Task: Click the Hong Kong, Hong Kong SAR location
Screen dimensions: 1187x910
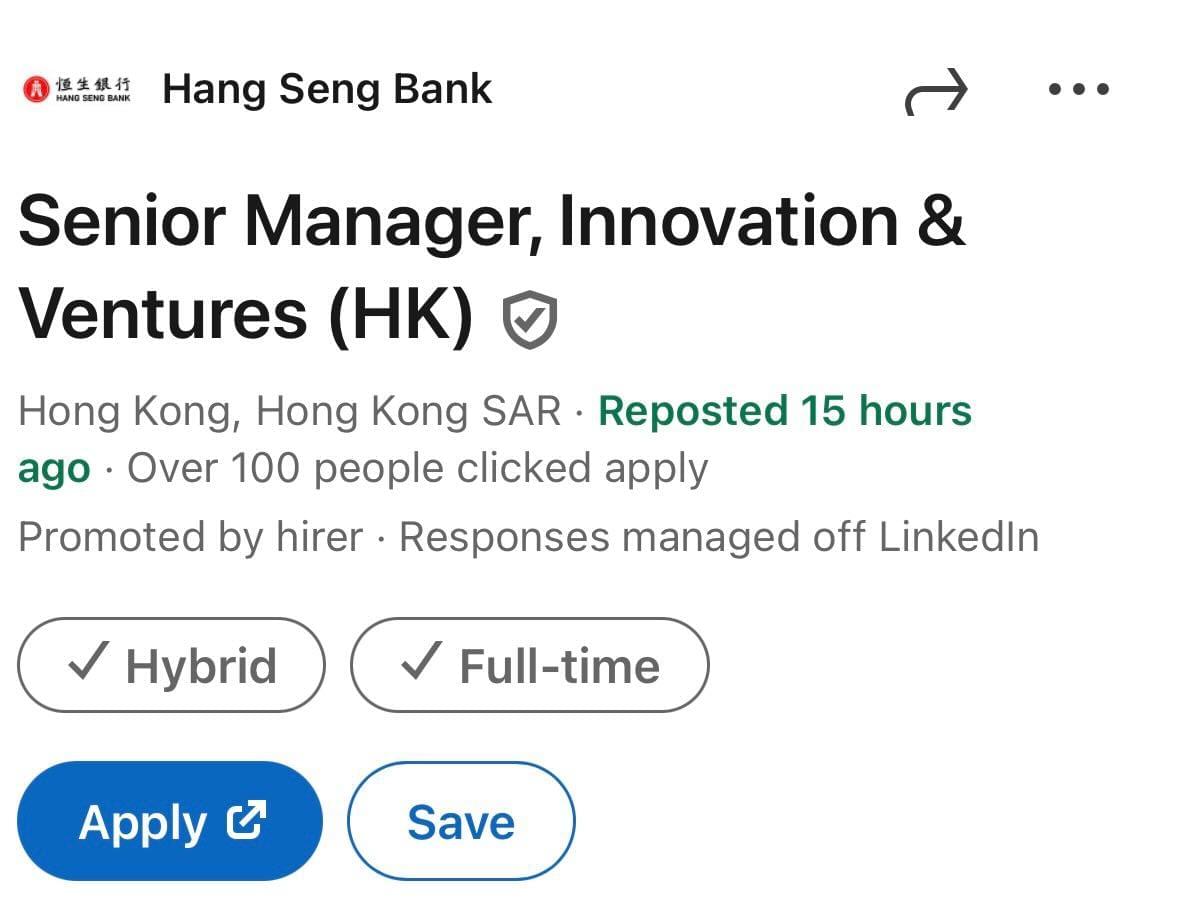Action: [289, 413]
